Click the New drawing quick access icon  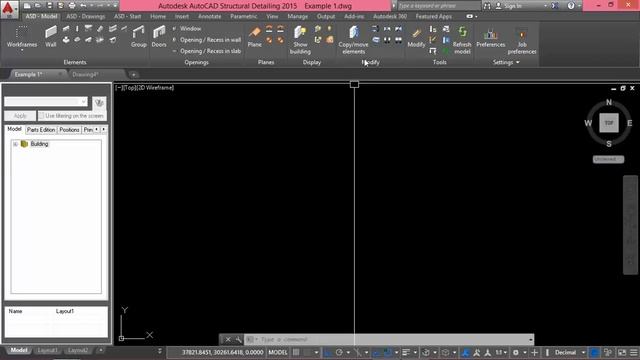(x=27, y=6)
